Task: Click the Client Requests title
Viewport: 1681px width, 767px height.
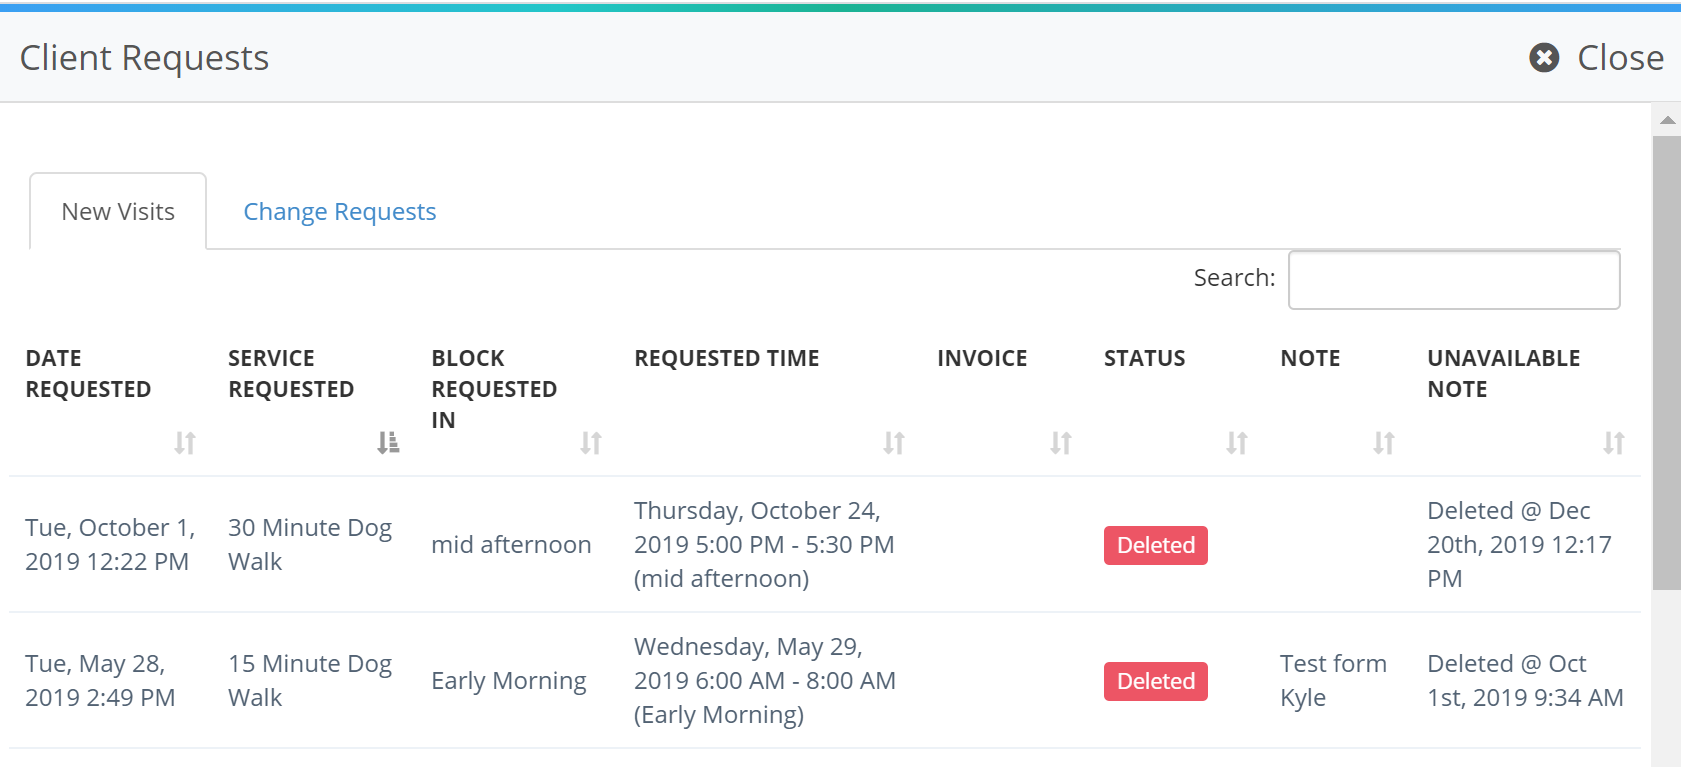Action: pyautogui.click(x=145, y=58)
